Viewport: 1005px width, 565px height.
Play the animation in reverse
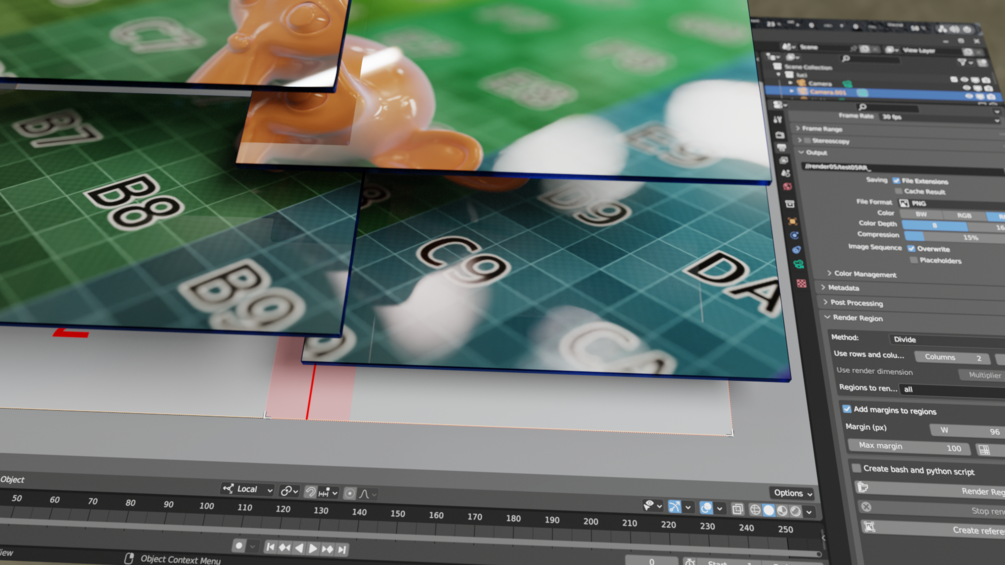click(x=299, y=548)
